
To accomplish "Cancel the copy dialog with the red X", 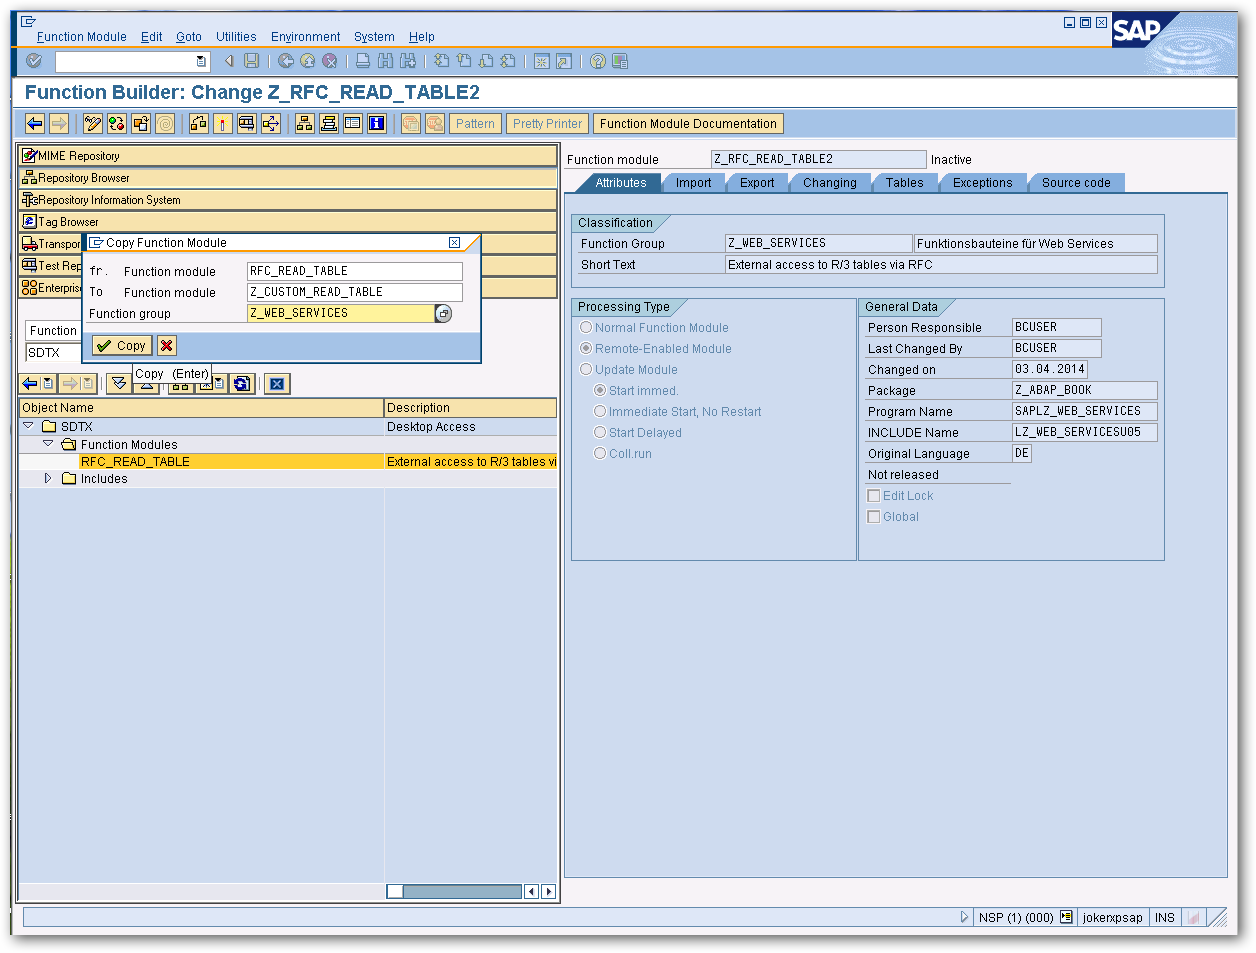I will click(166, 346).
